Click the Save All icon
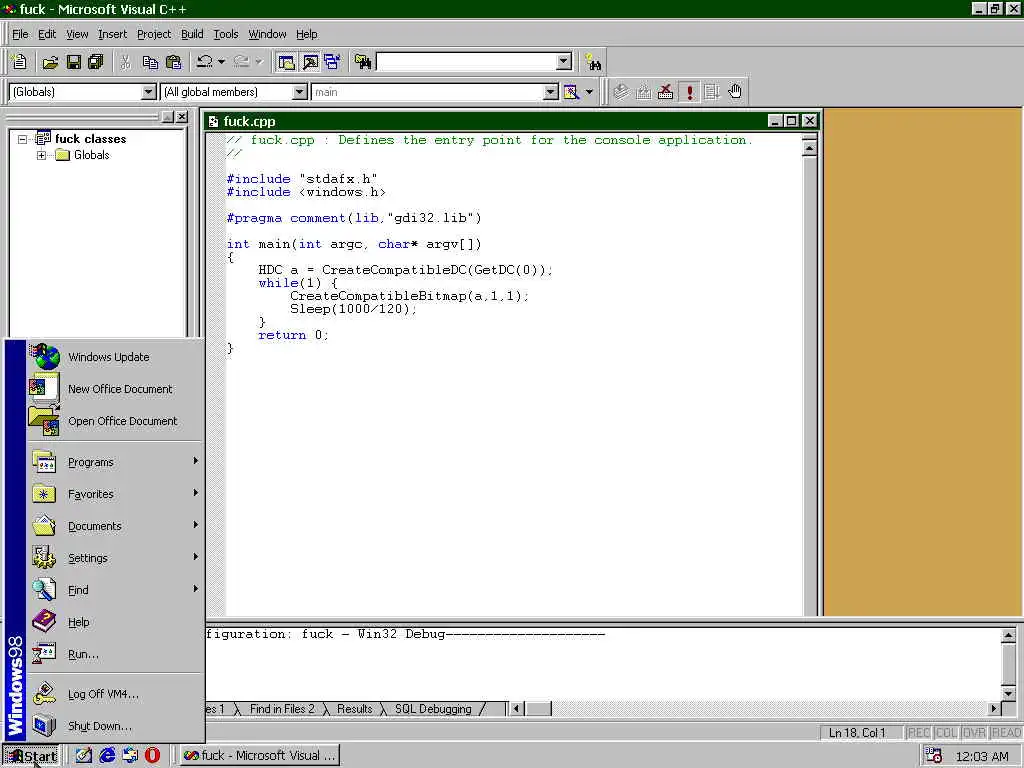This screenshot has width=1024, height=768. pyautogui.click(x=95, y=62)
